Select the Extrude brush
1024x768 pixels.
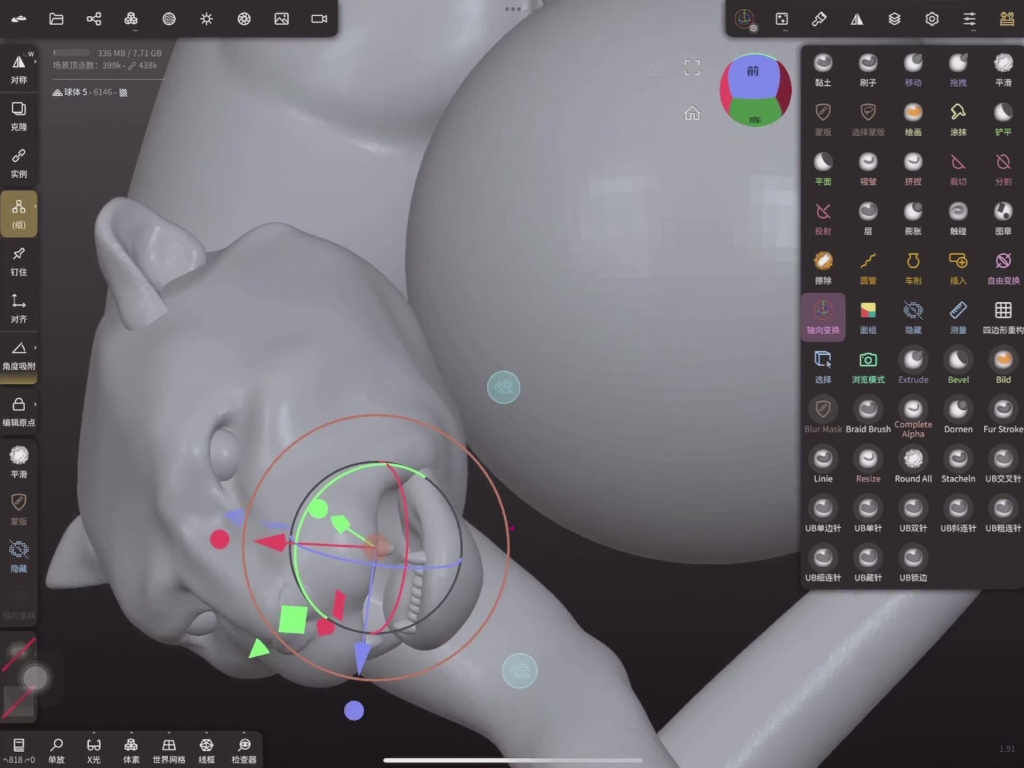coord(913,367)
